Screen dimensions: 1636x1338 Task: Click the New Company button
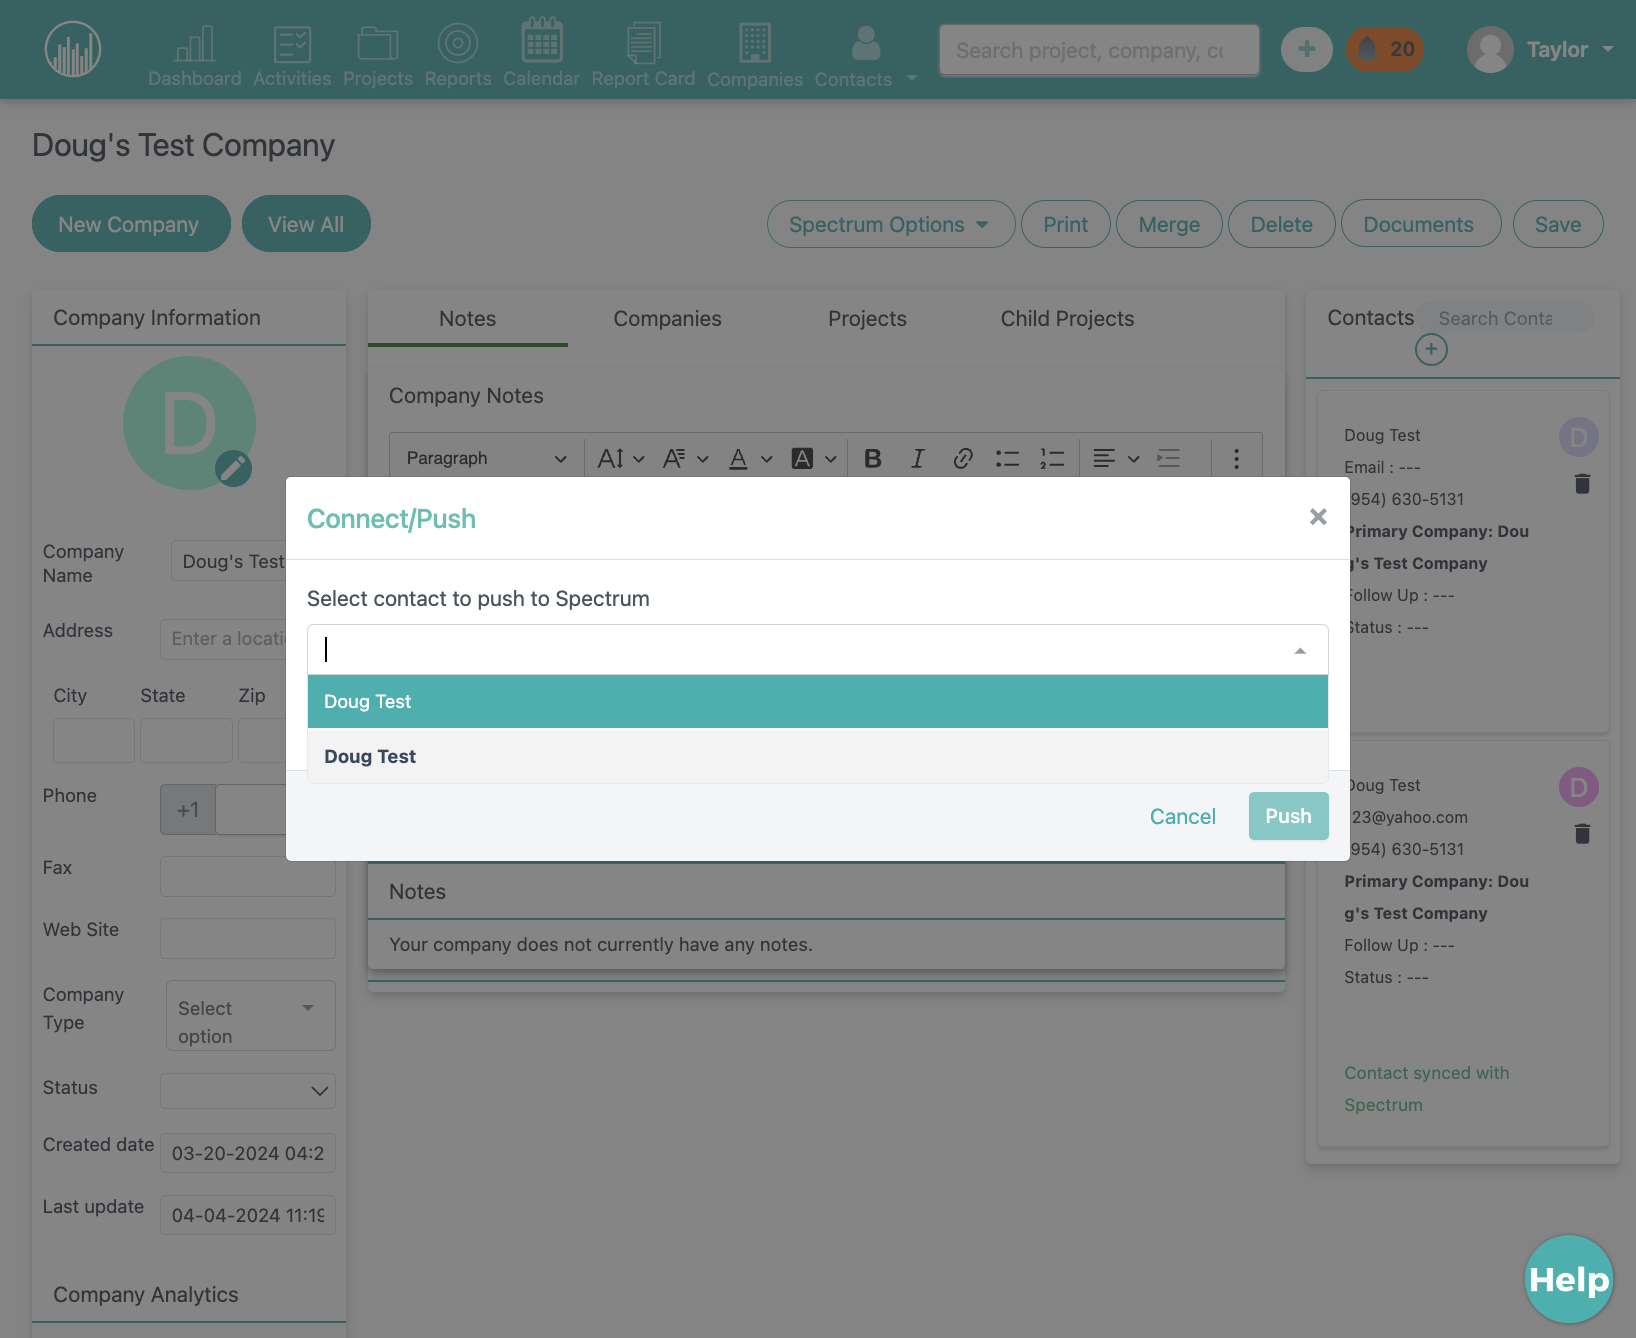(131, 224)
